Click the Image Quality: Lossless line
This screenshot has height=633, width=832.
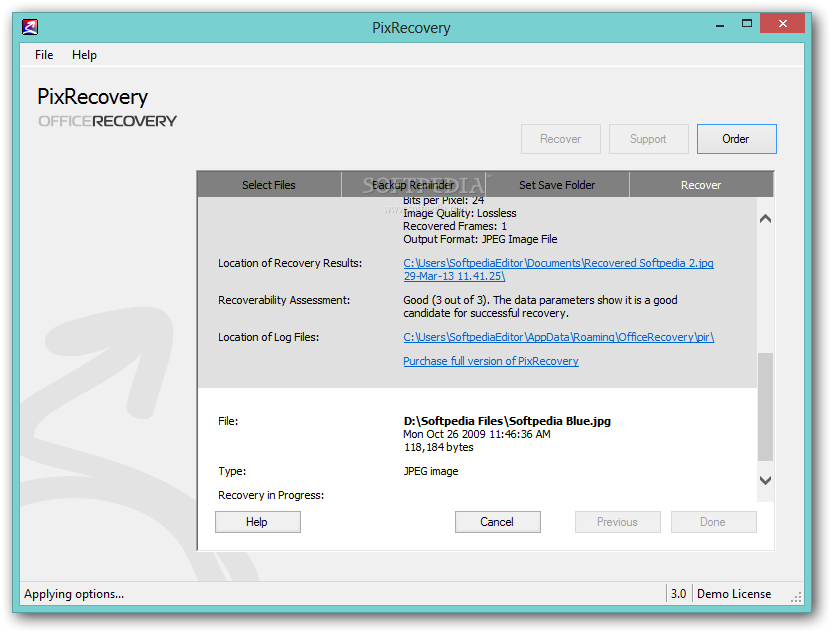pyautogui.click(x=460, y=213)
